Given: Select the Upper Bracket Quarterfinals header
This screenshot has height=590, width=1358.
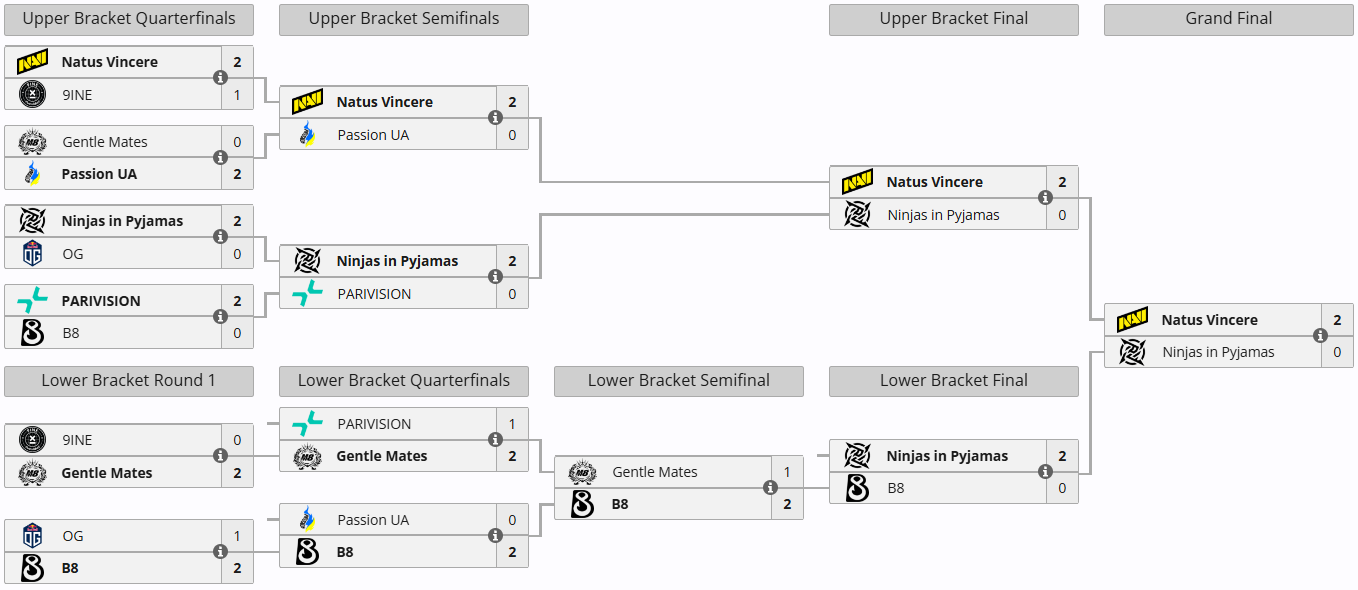Looking at the screenshot, I should point(129,19).
